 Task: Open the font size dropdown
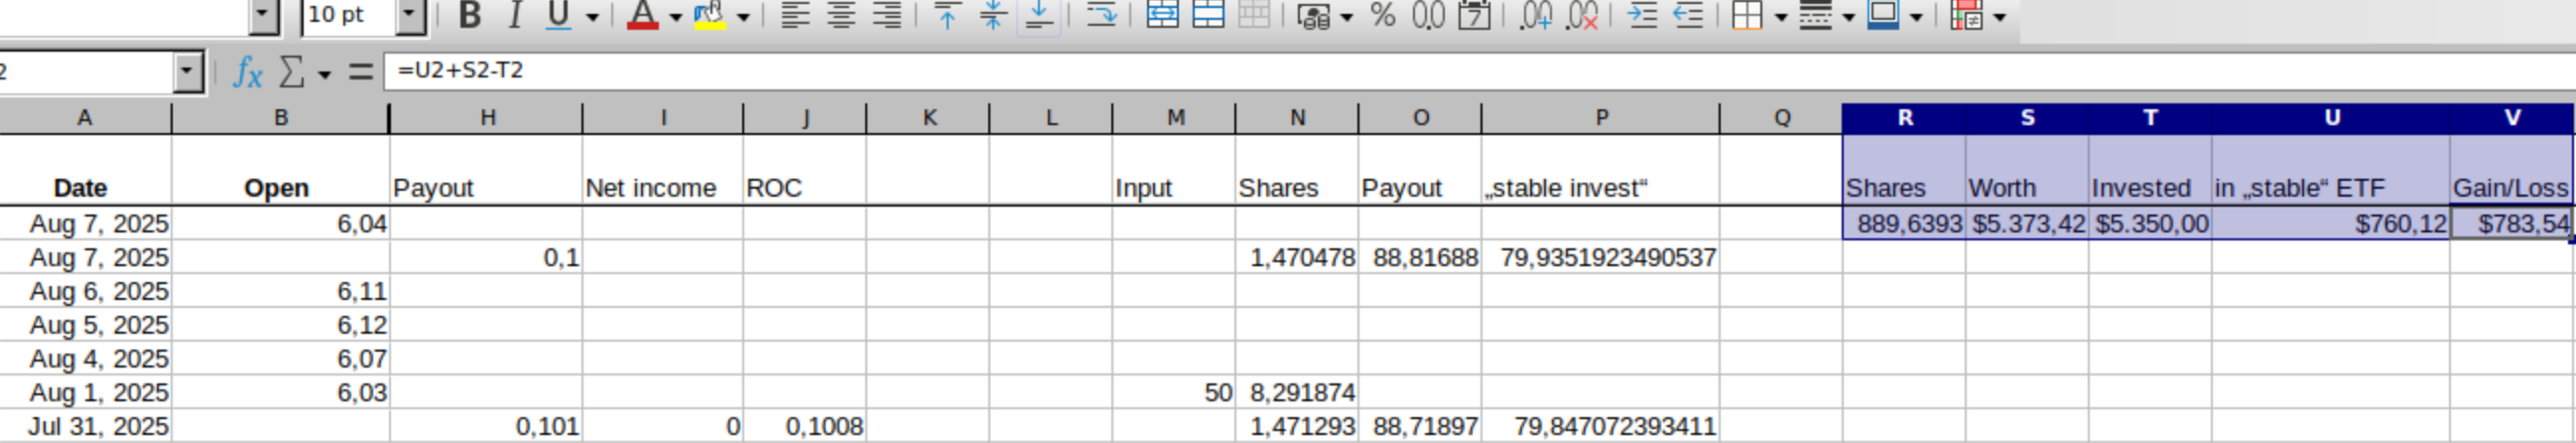pos(411,15)
